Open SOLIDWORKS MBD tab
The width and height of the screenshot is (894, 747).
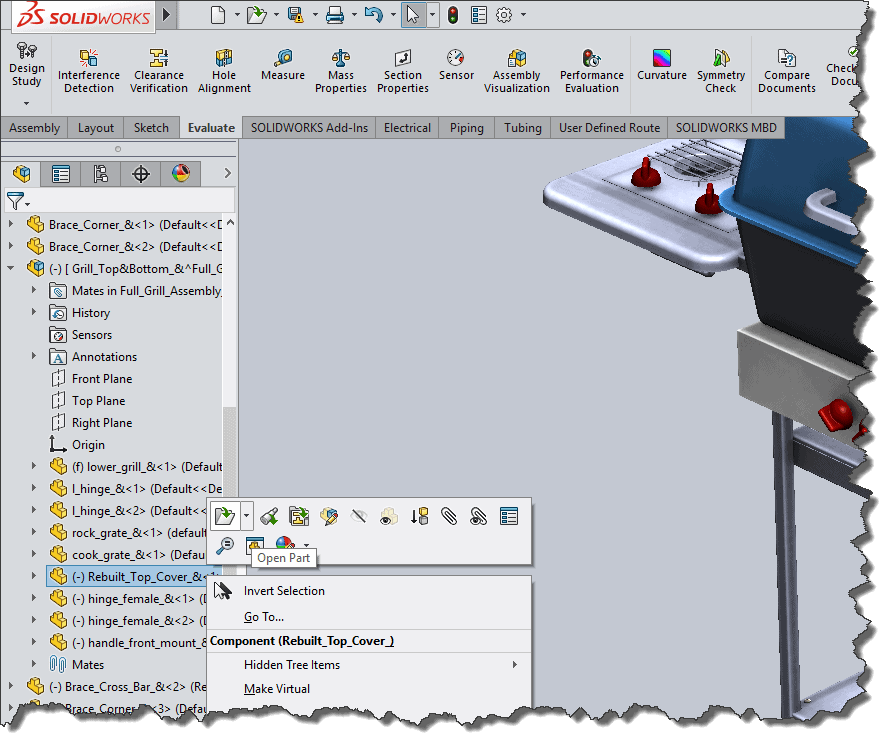point(726,128)
